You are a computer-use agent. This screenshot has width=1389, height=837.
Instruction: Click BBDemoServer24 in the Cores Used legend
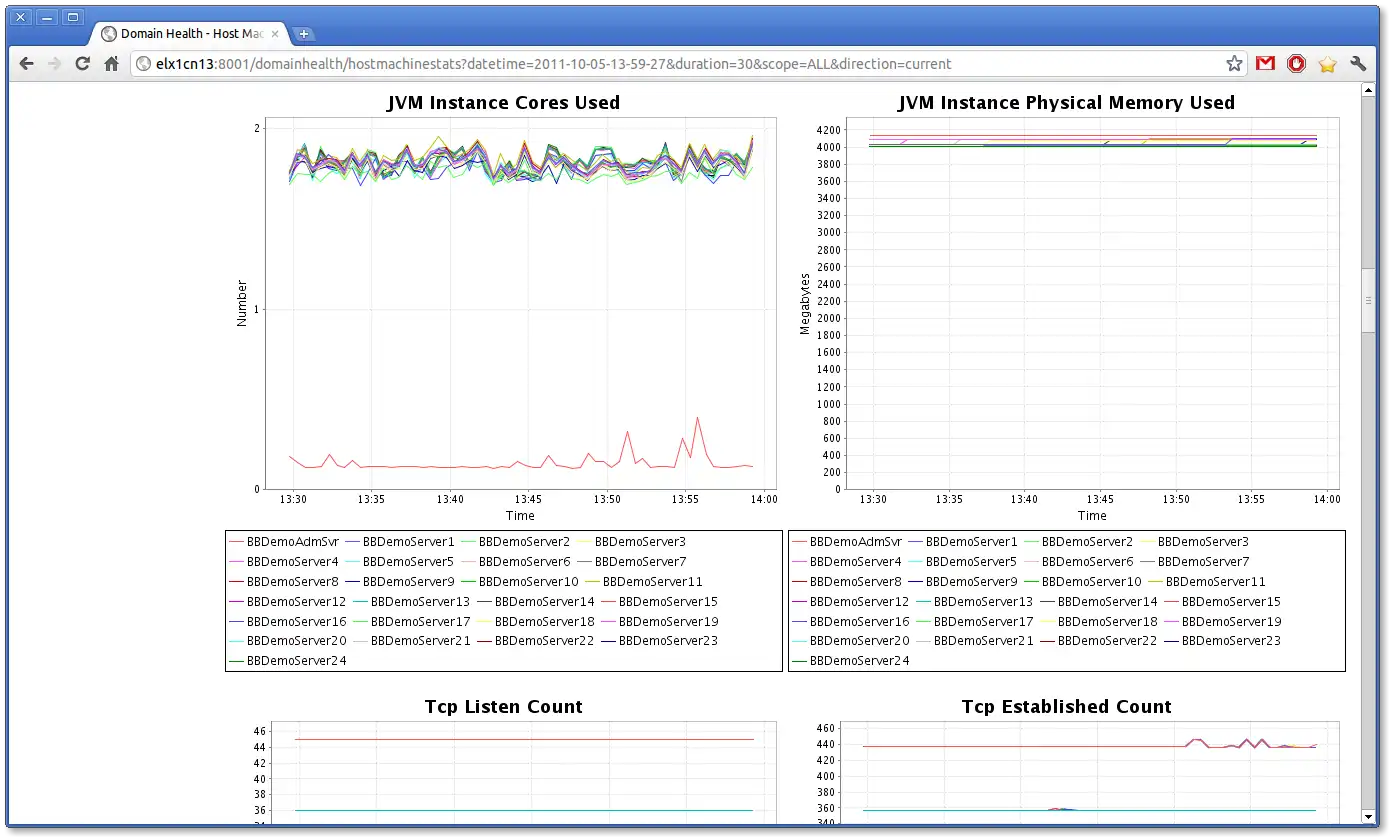[x=296, y=660]
